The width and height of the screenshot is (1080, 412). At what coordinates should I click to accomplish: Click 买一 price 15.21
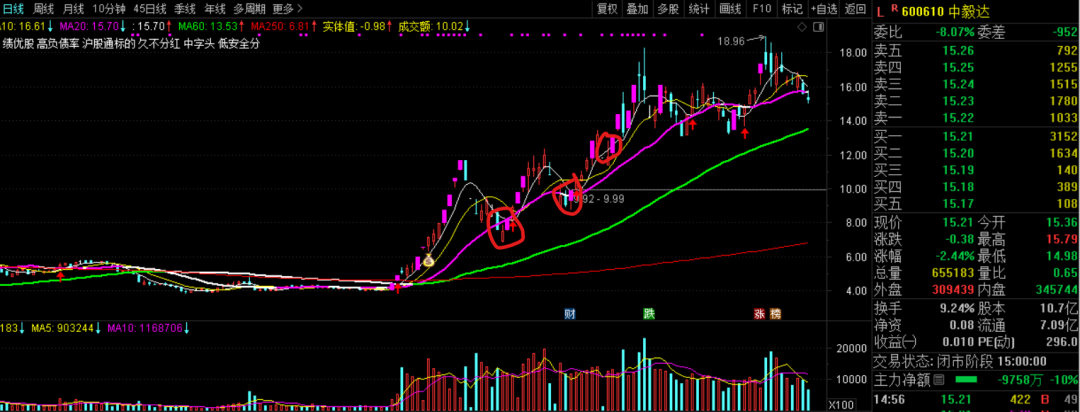(958, 136)
